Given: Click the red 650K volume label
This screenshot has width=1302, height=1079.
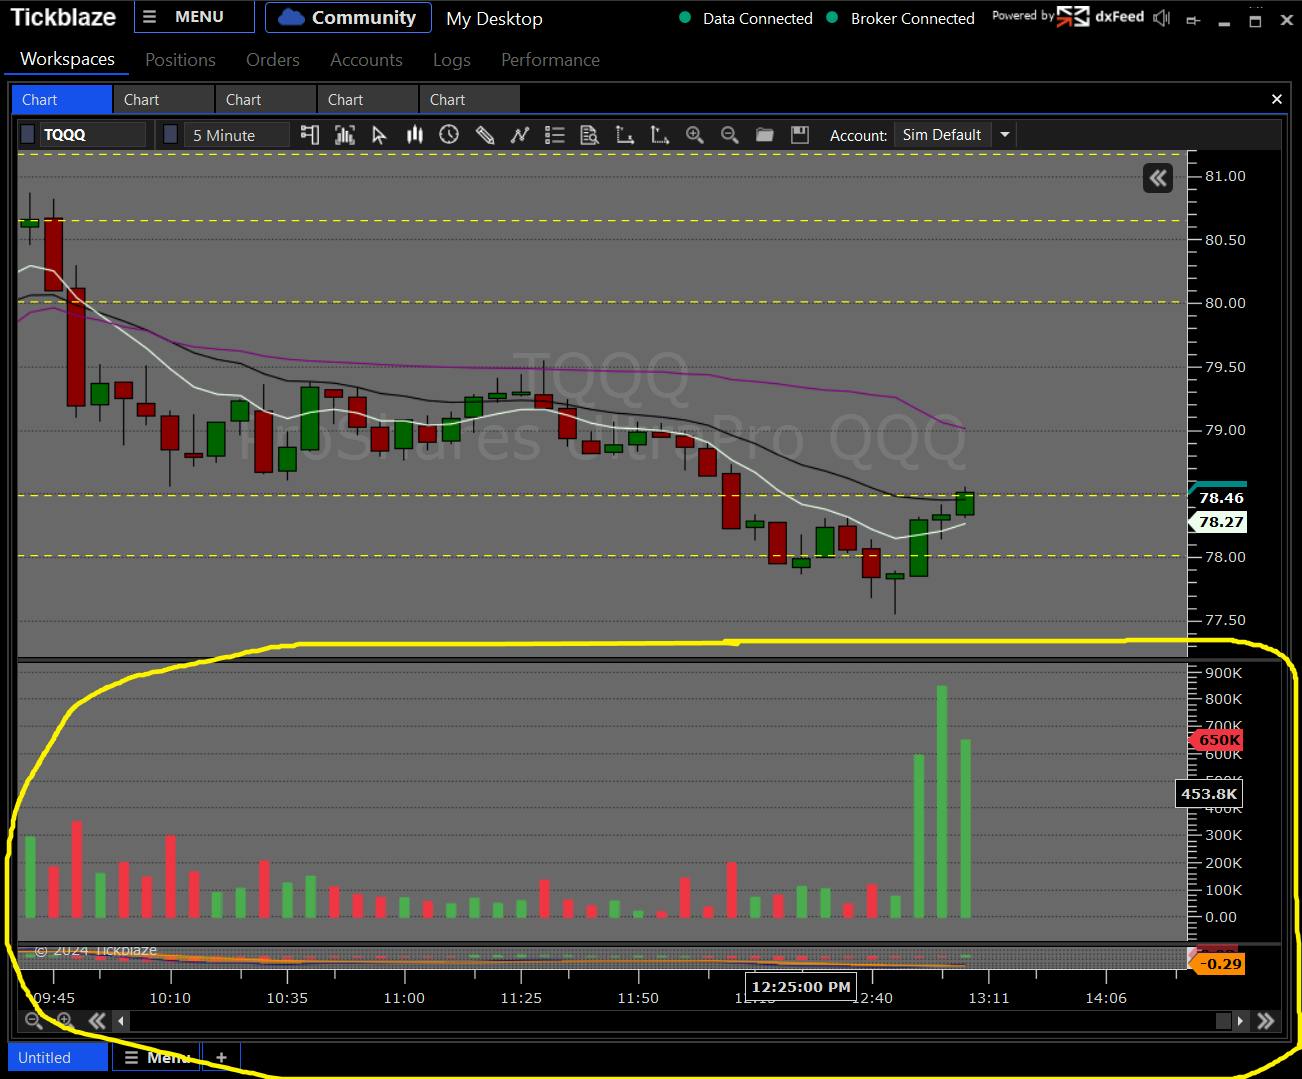Looking at the screenshot, I should point(1217,740).
